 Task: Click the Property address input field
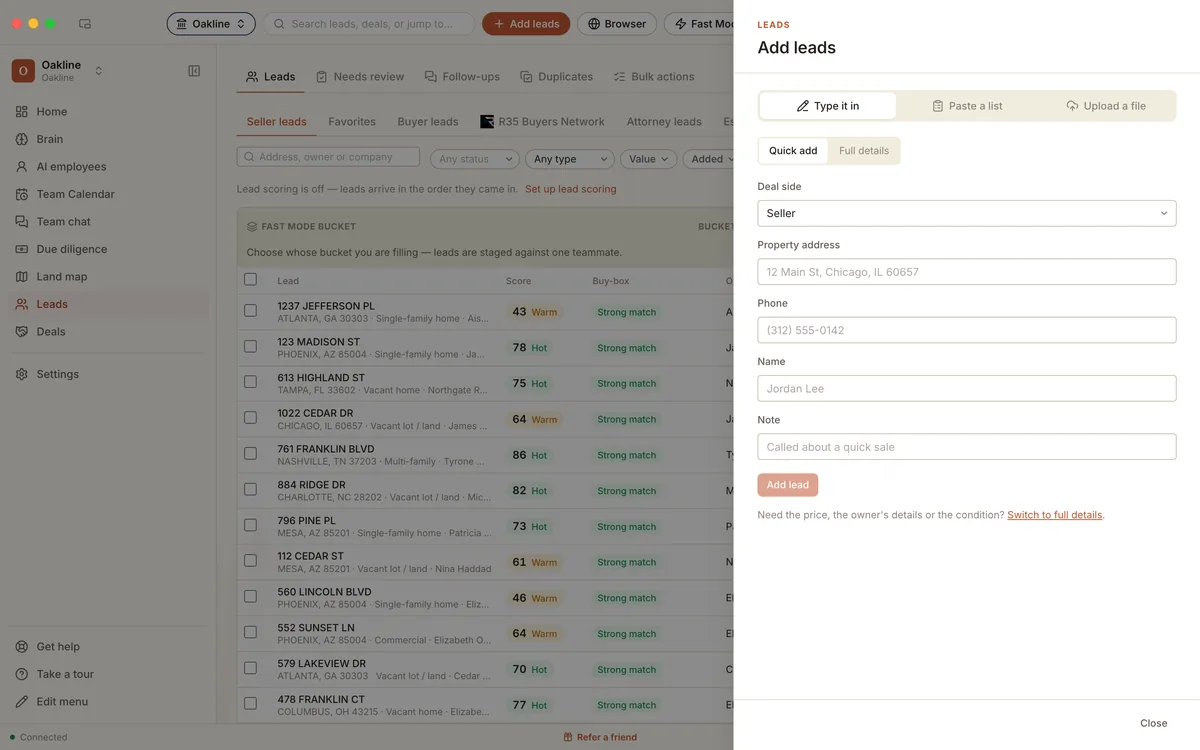pos(967,272)
